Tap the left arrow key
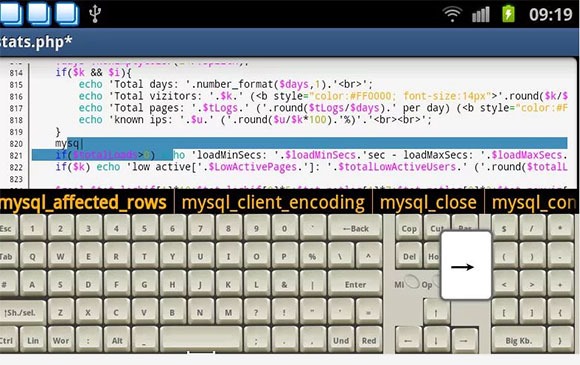The width and height of the screenshot is (580, 365). [x=408, y=340]
